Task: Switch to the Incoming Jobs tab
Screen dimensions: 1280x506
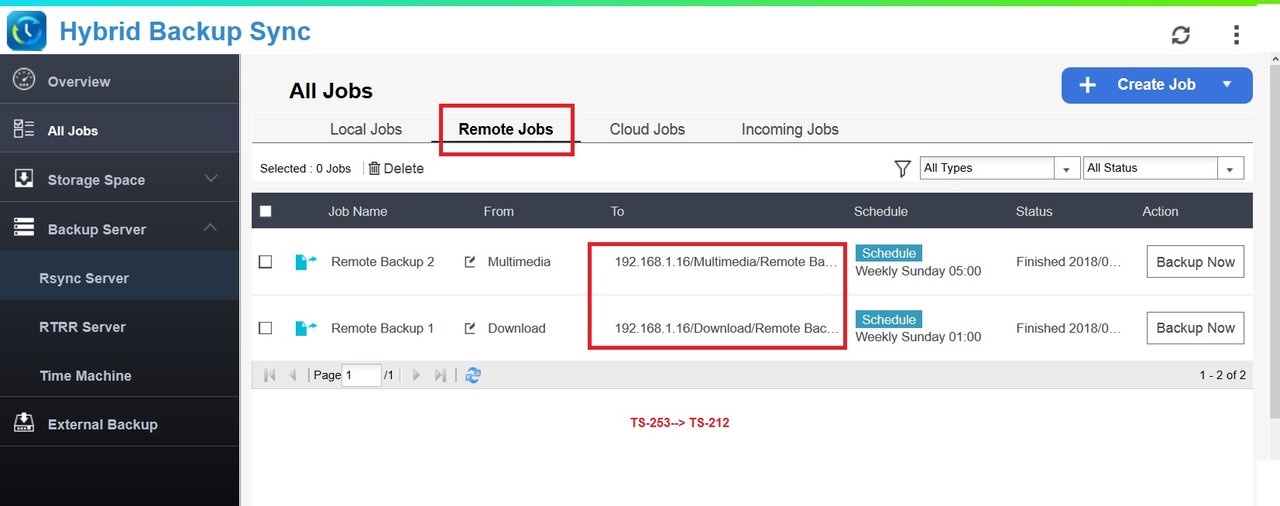Action: [x=790, y=129]
